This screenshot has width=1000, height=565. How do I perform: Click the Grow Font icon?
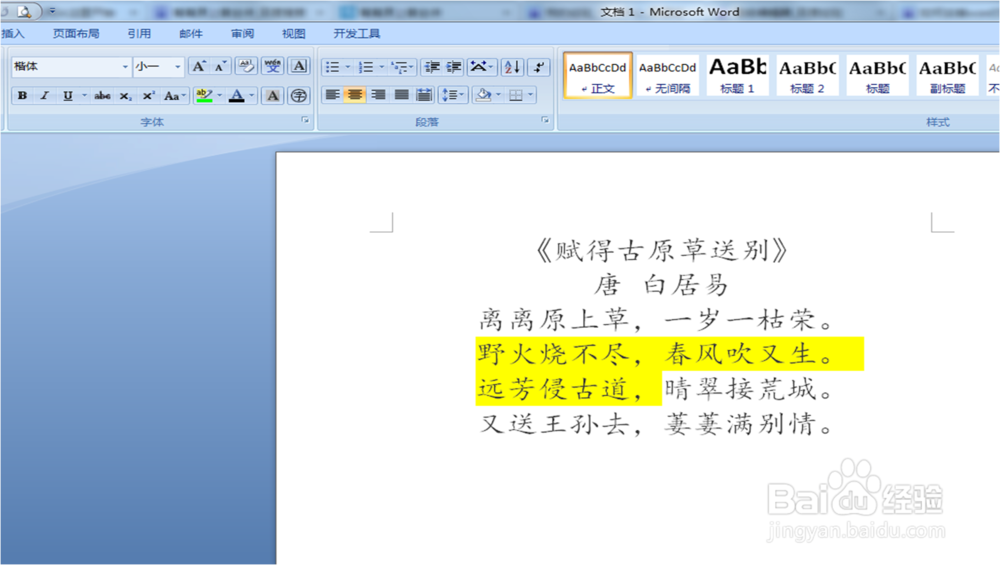point(200,66)
